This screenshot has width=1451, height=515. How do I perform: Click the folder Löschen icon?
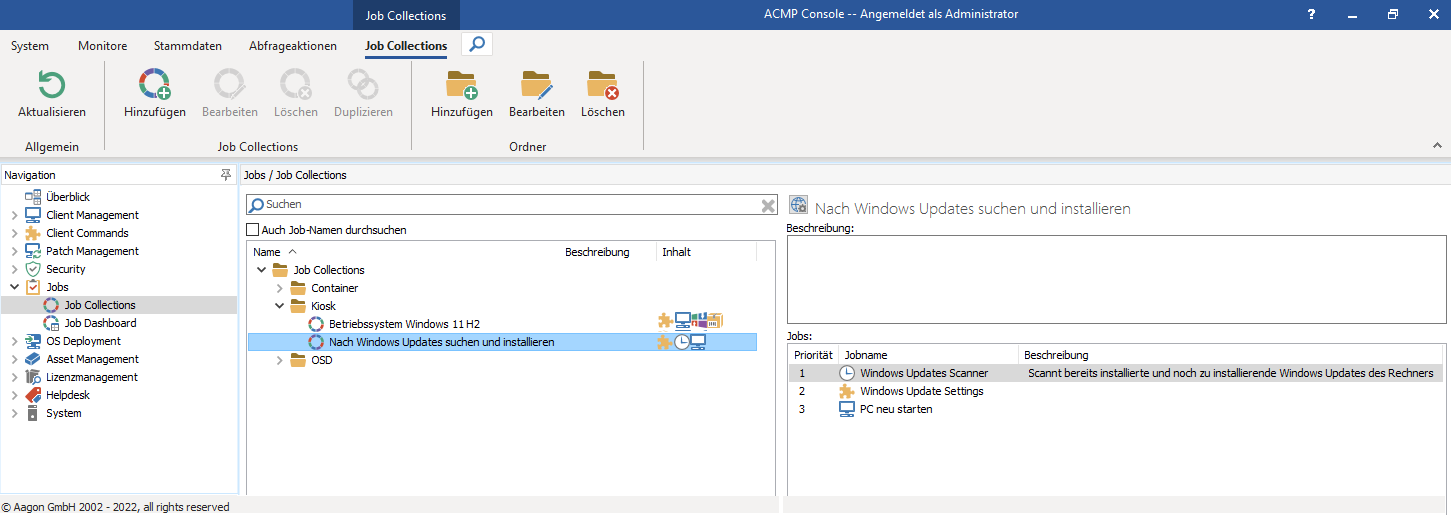[x=602, y=84]
